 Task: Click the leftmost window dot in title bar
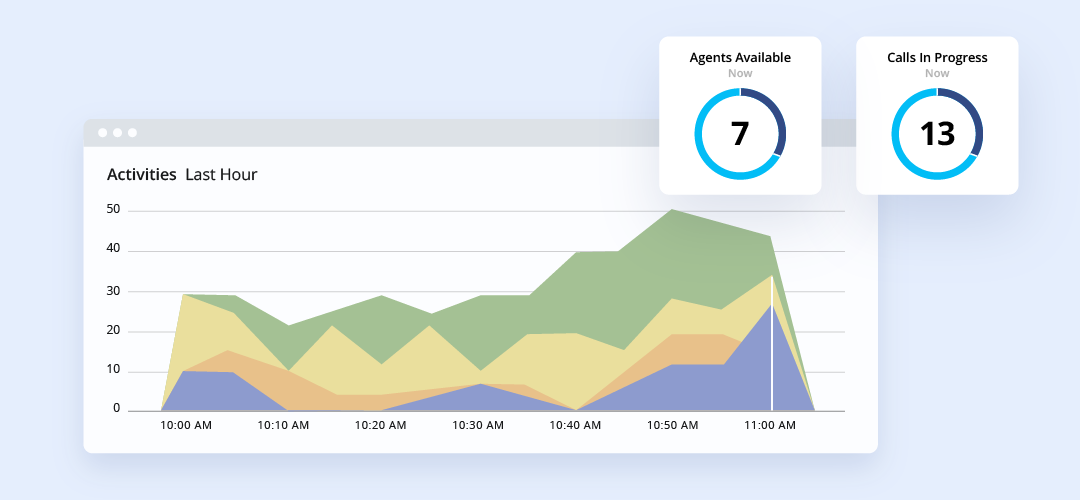click(101, 133)
